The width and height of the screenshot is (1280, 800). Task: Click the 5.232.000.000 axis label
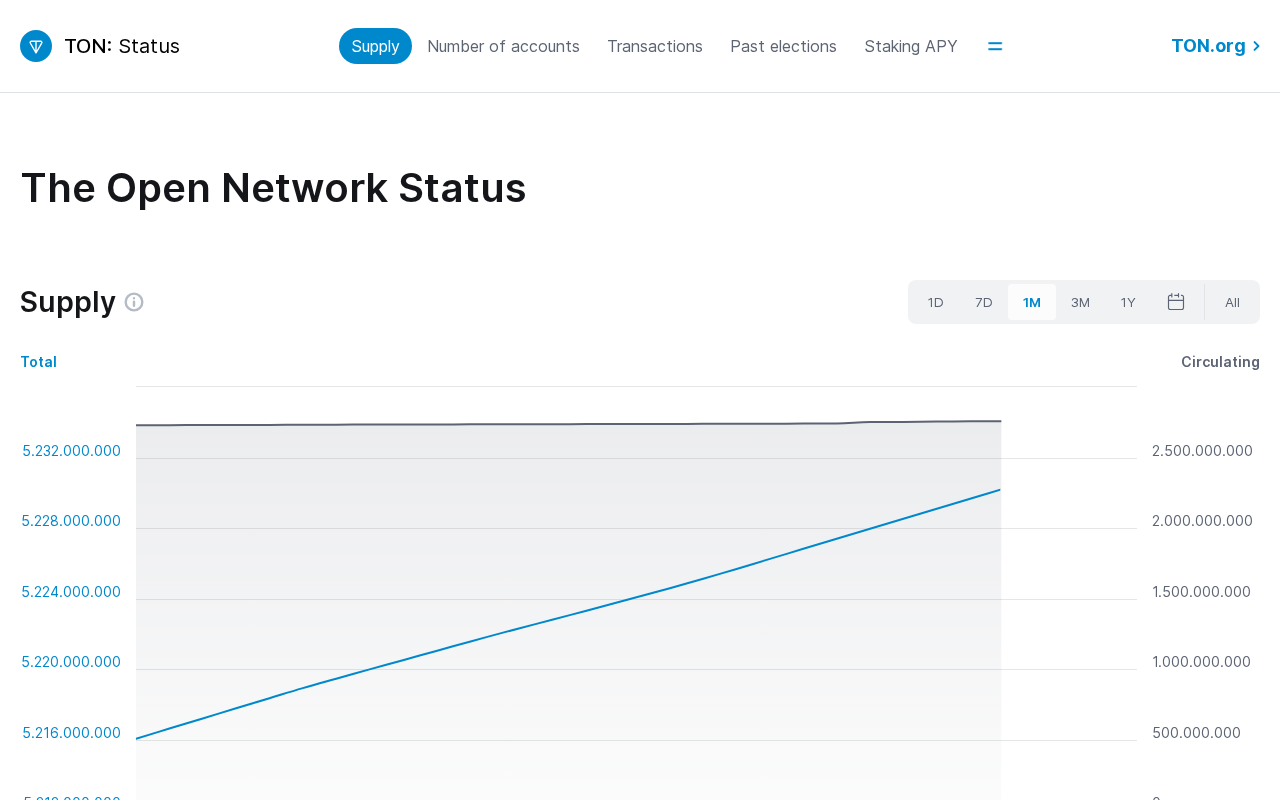pyautogui.click(x=71, y=451)
